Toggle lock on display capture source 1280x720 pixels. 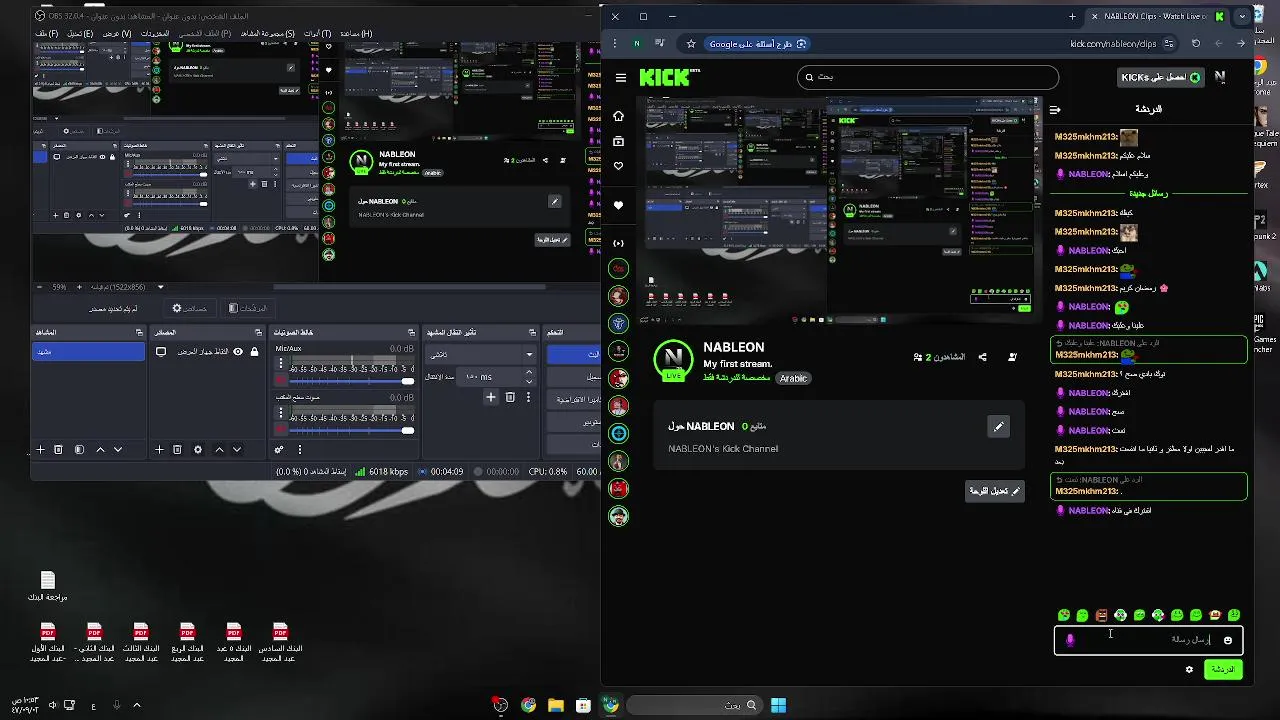tap(254, 352)
